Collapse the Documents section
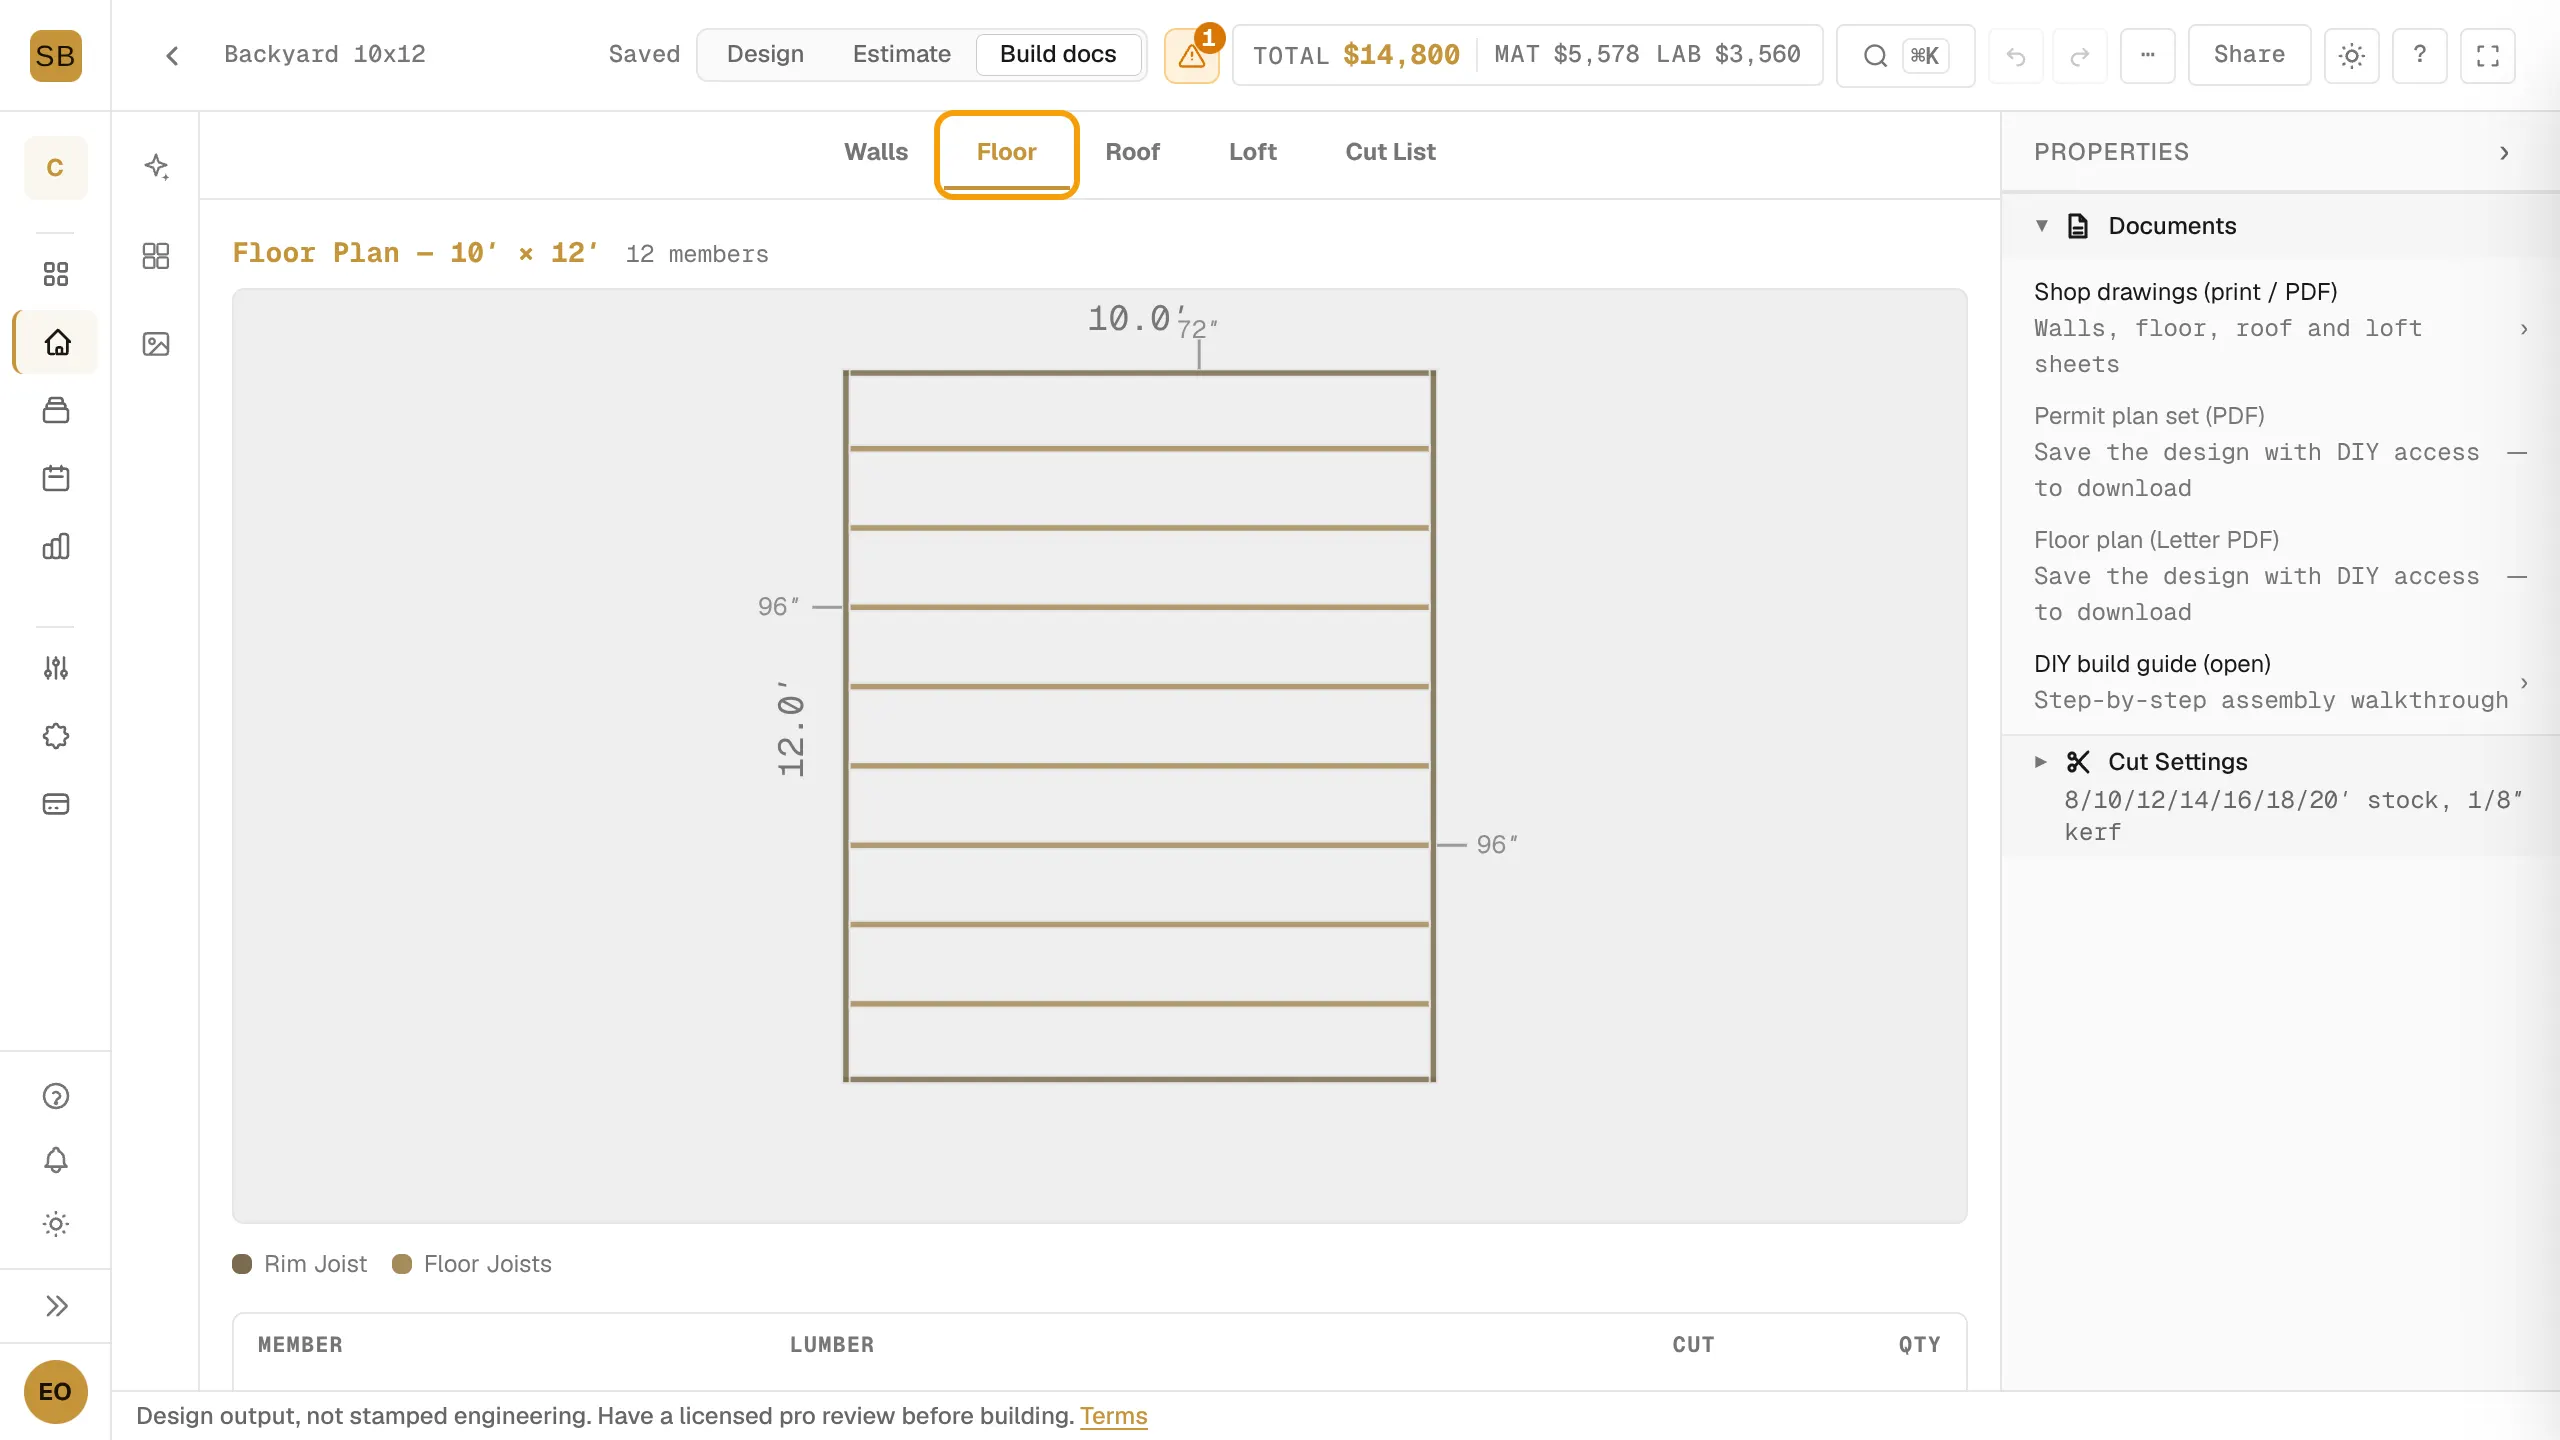Screen dimensions: 2560x1440 point(2280,226)
